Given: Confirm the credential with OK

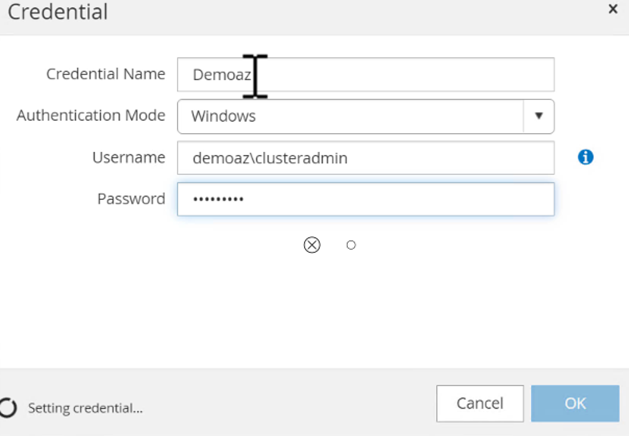Looking at the screenshot, I should click(x=575, y=403).
